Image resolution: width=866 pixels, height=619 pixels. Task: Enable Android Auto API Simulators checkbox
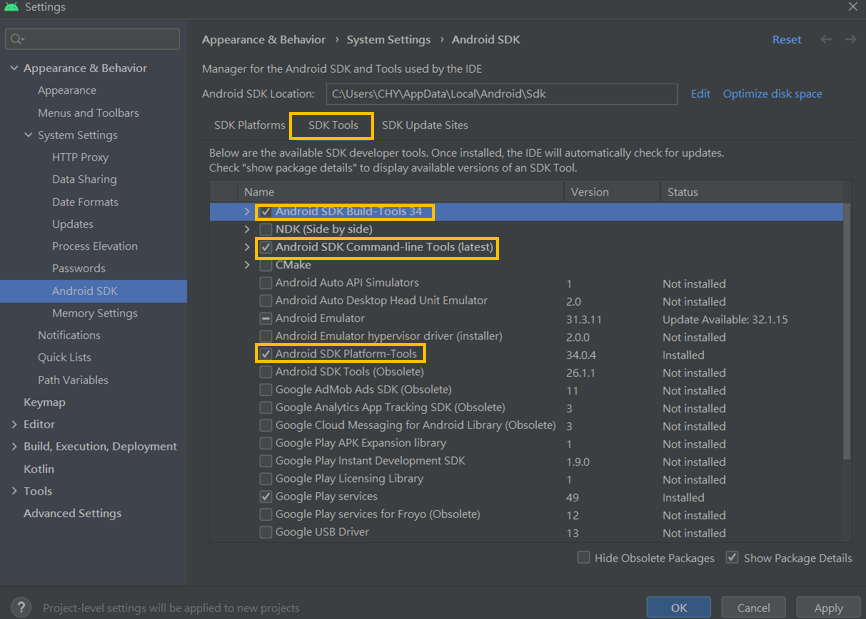[266, 283]
